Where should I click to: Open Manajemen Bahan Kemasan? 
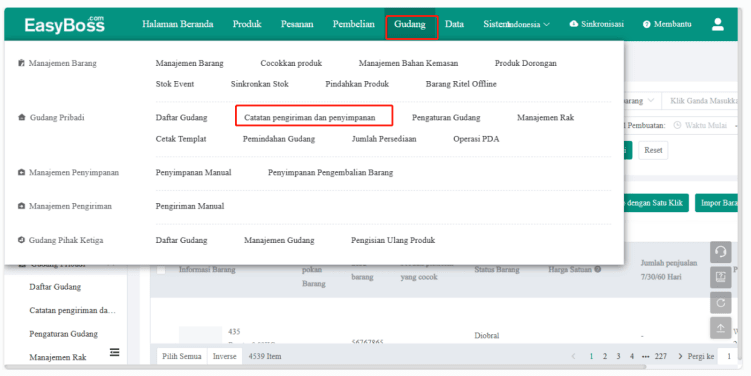409,63
